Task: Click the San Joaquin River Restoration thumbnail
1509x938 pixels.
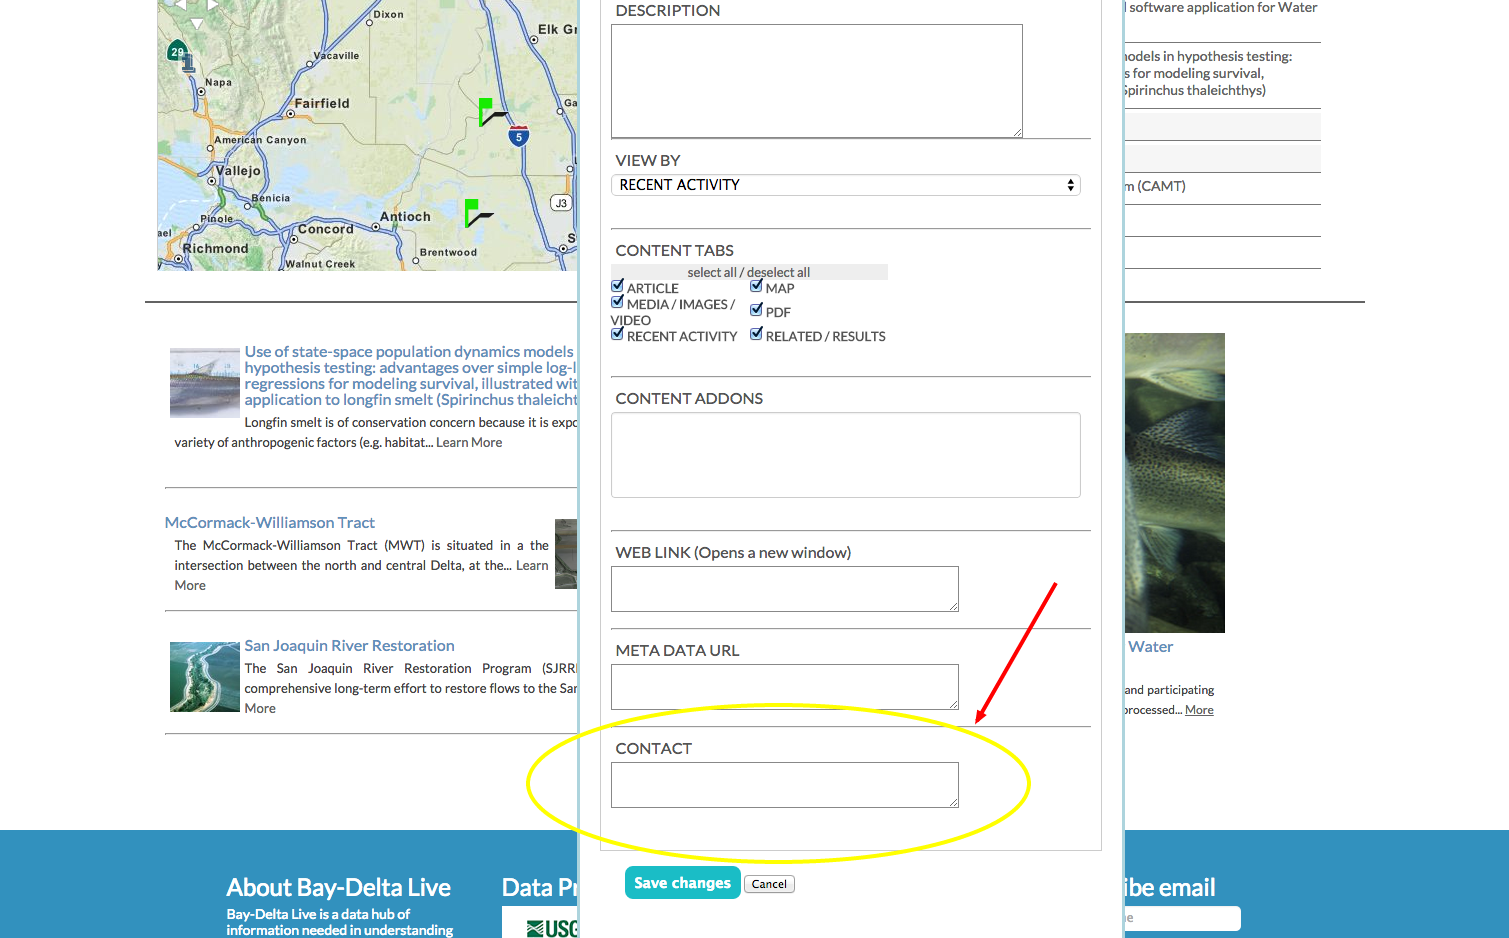Action: [x=204, y=677]
